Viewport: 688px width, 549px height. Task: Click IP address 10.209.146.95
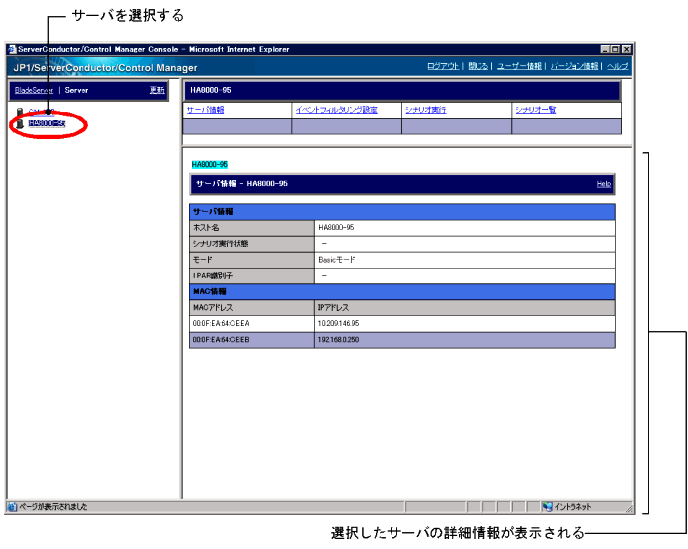click(x=338, y=324)
